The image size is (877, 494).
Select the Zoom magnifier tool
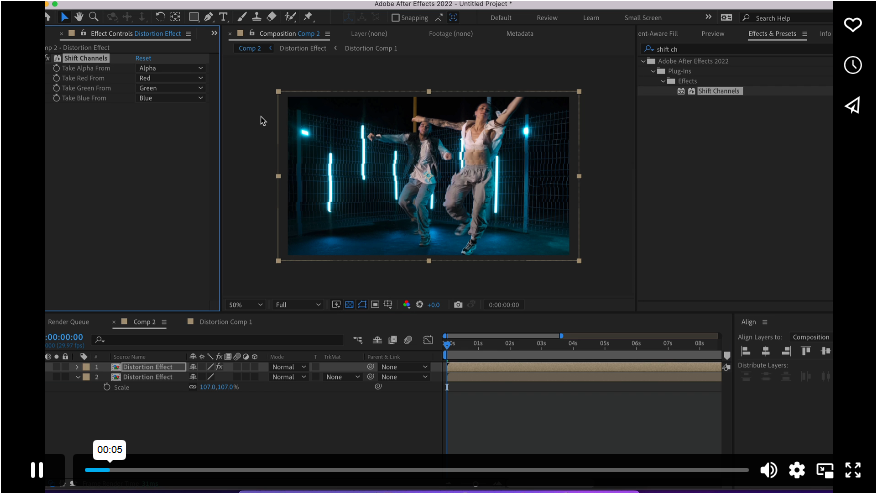[93, 17]
